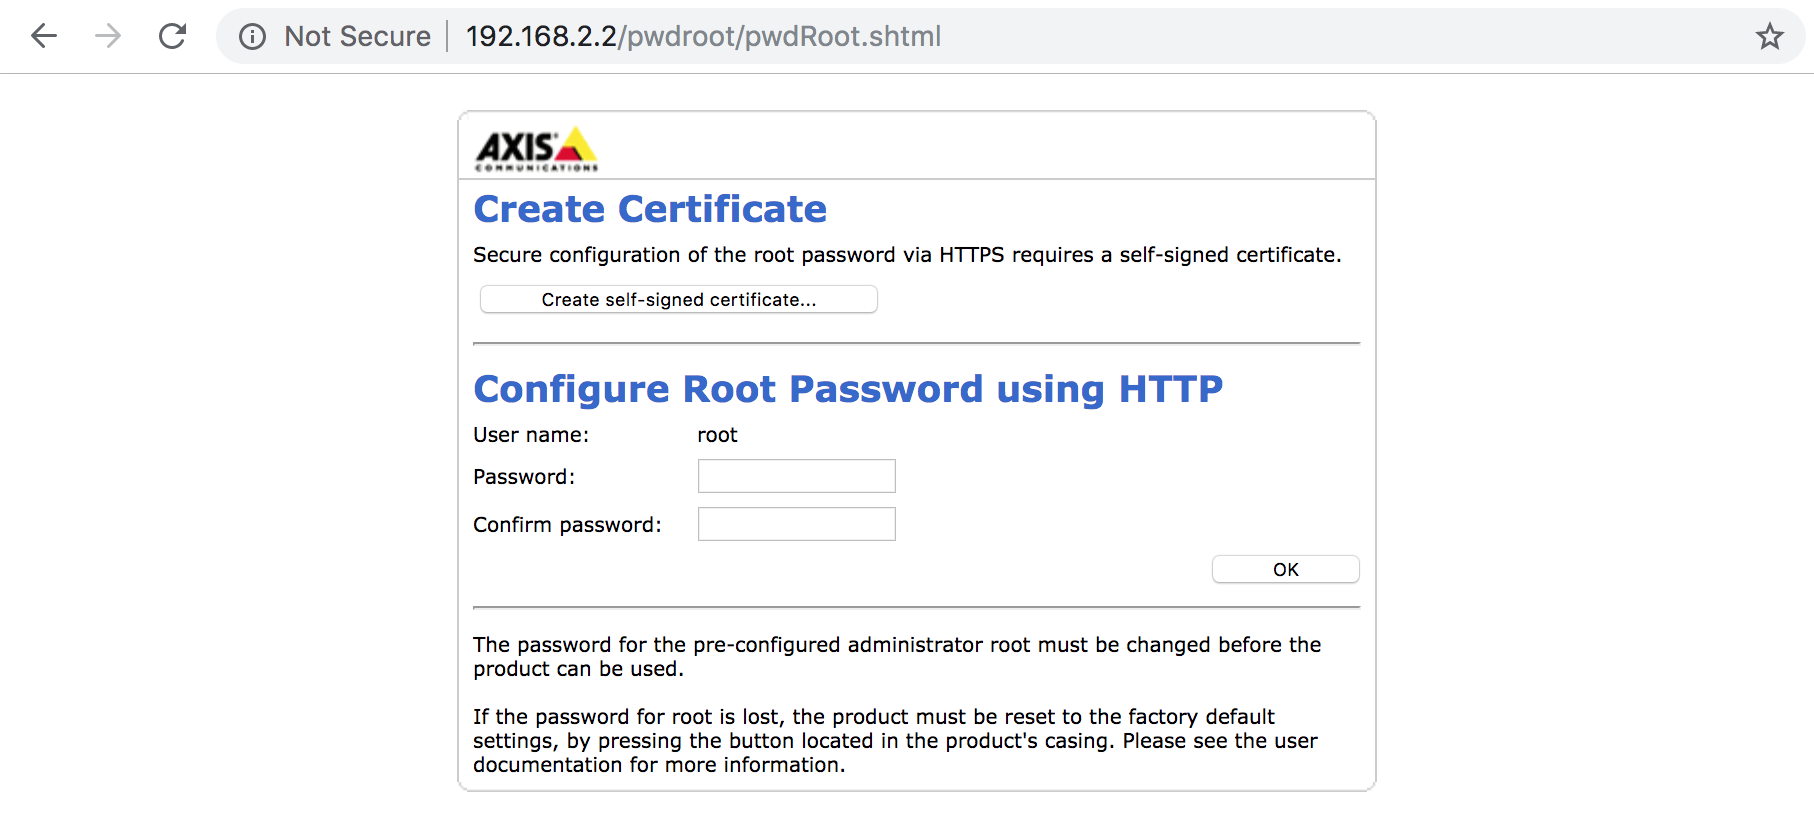Open the site information circle icon
Screen dimensions: 1814x828
[x=252, y=37]
